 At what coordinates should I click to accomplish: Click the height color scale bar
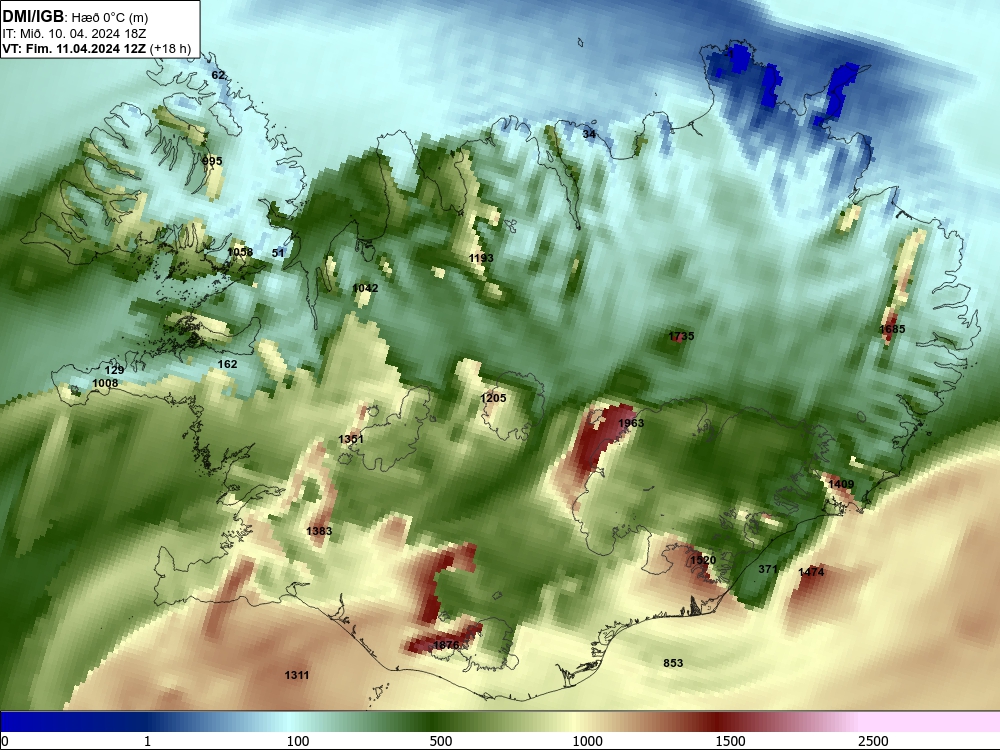500,722
